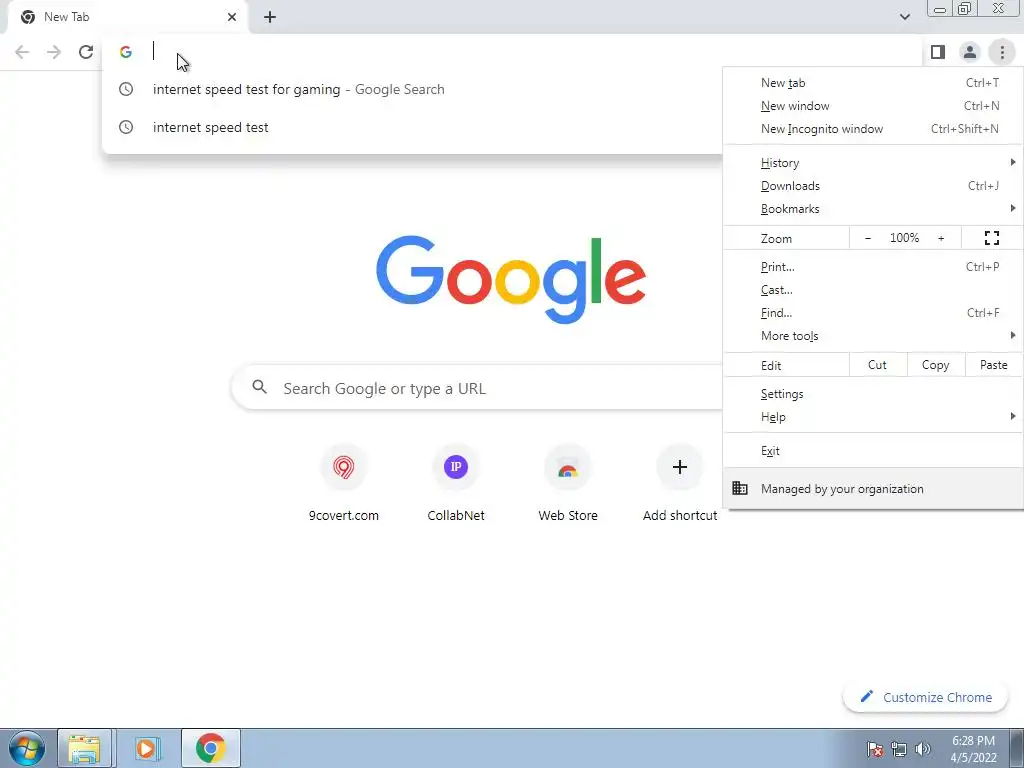Click Managed by your organization
The height and width of the screenshot is (768, 1024).
point(873,488)
